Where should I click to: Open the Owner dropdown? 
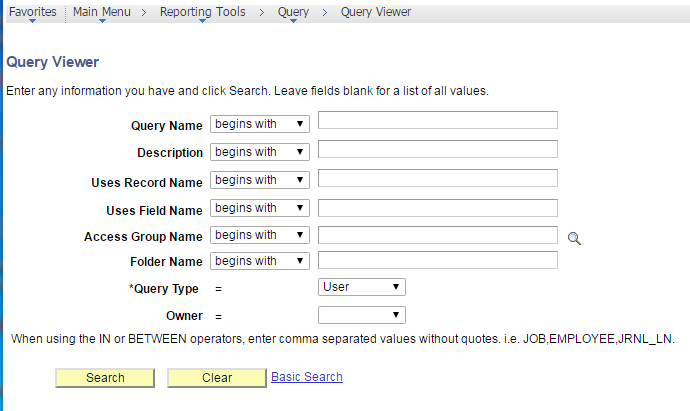coord(362,315)
